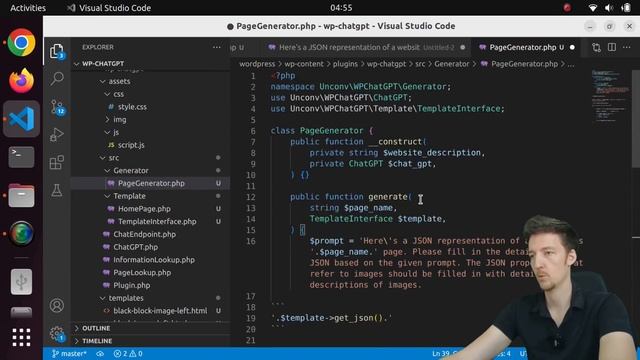Image resolution: width=640 pixels, height=360 pixels.
Task: Open the Search view in activity bar
Action: click(x=57, y=78)
